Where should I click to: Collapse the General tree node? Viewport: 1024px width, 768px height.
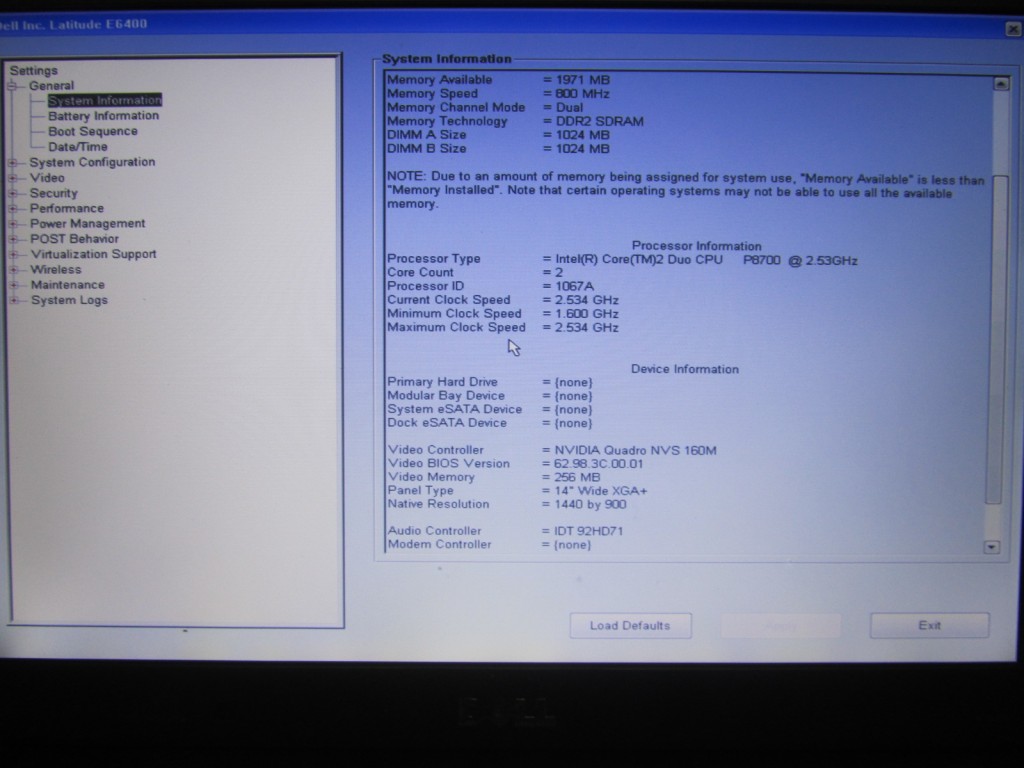[12, 86]
